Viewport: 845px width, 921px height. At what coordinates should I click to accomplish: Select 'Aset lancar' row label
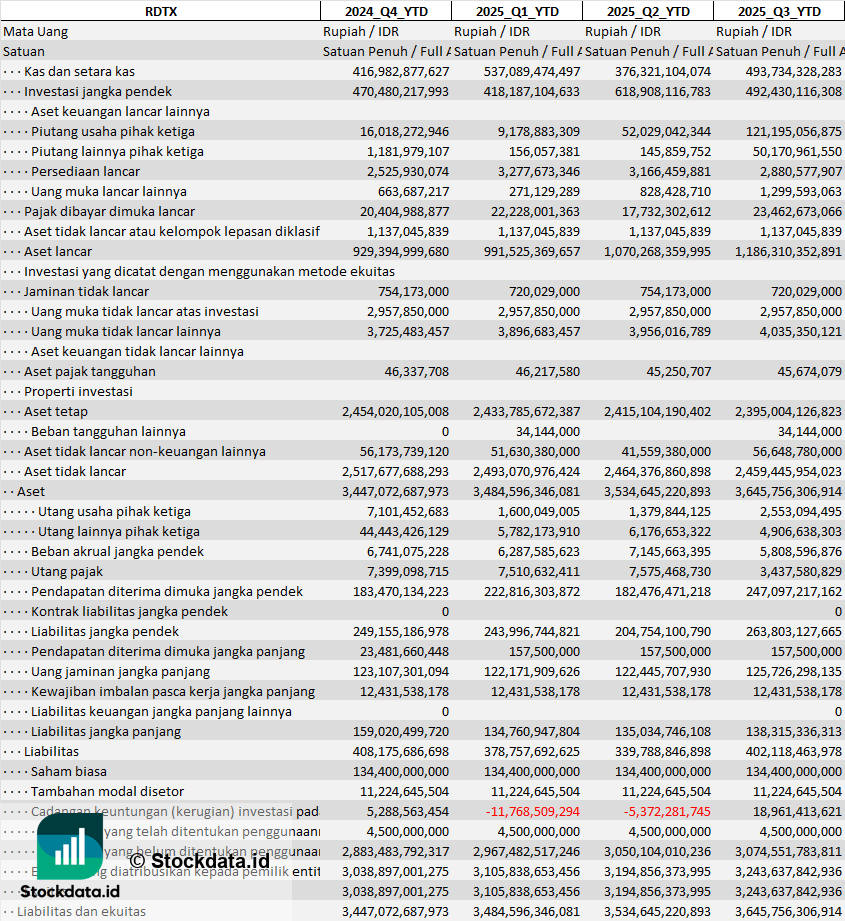coord(58,251)
